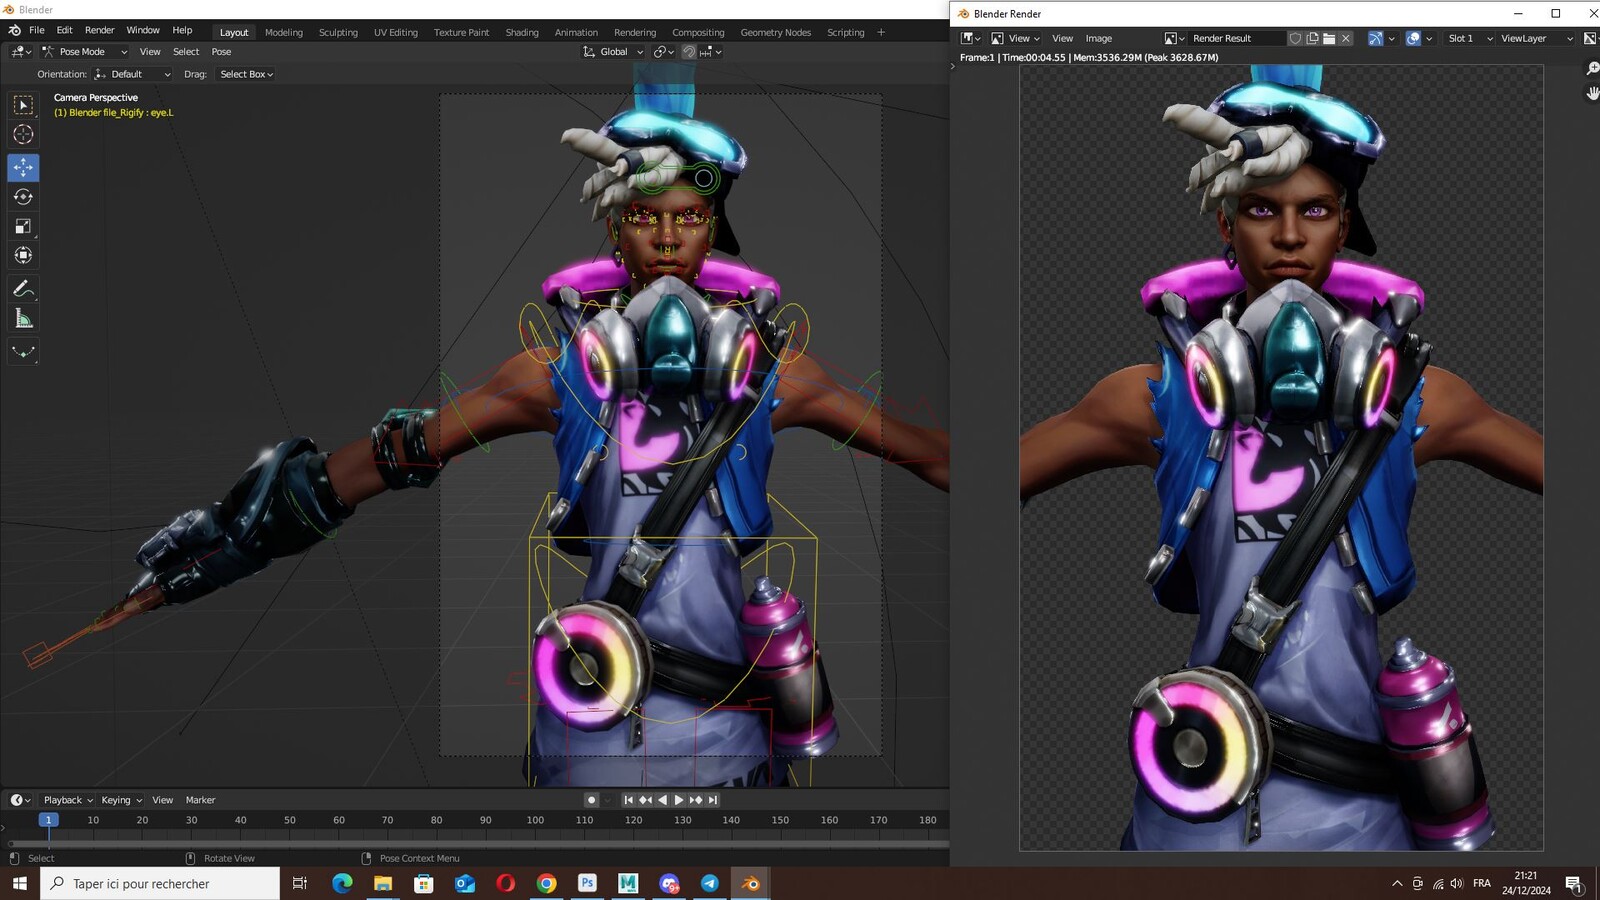Open the Pose menu in viewport header
The width and height of the screenshot is (1600, 900).
(221, 52)
